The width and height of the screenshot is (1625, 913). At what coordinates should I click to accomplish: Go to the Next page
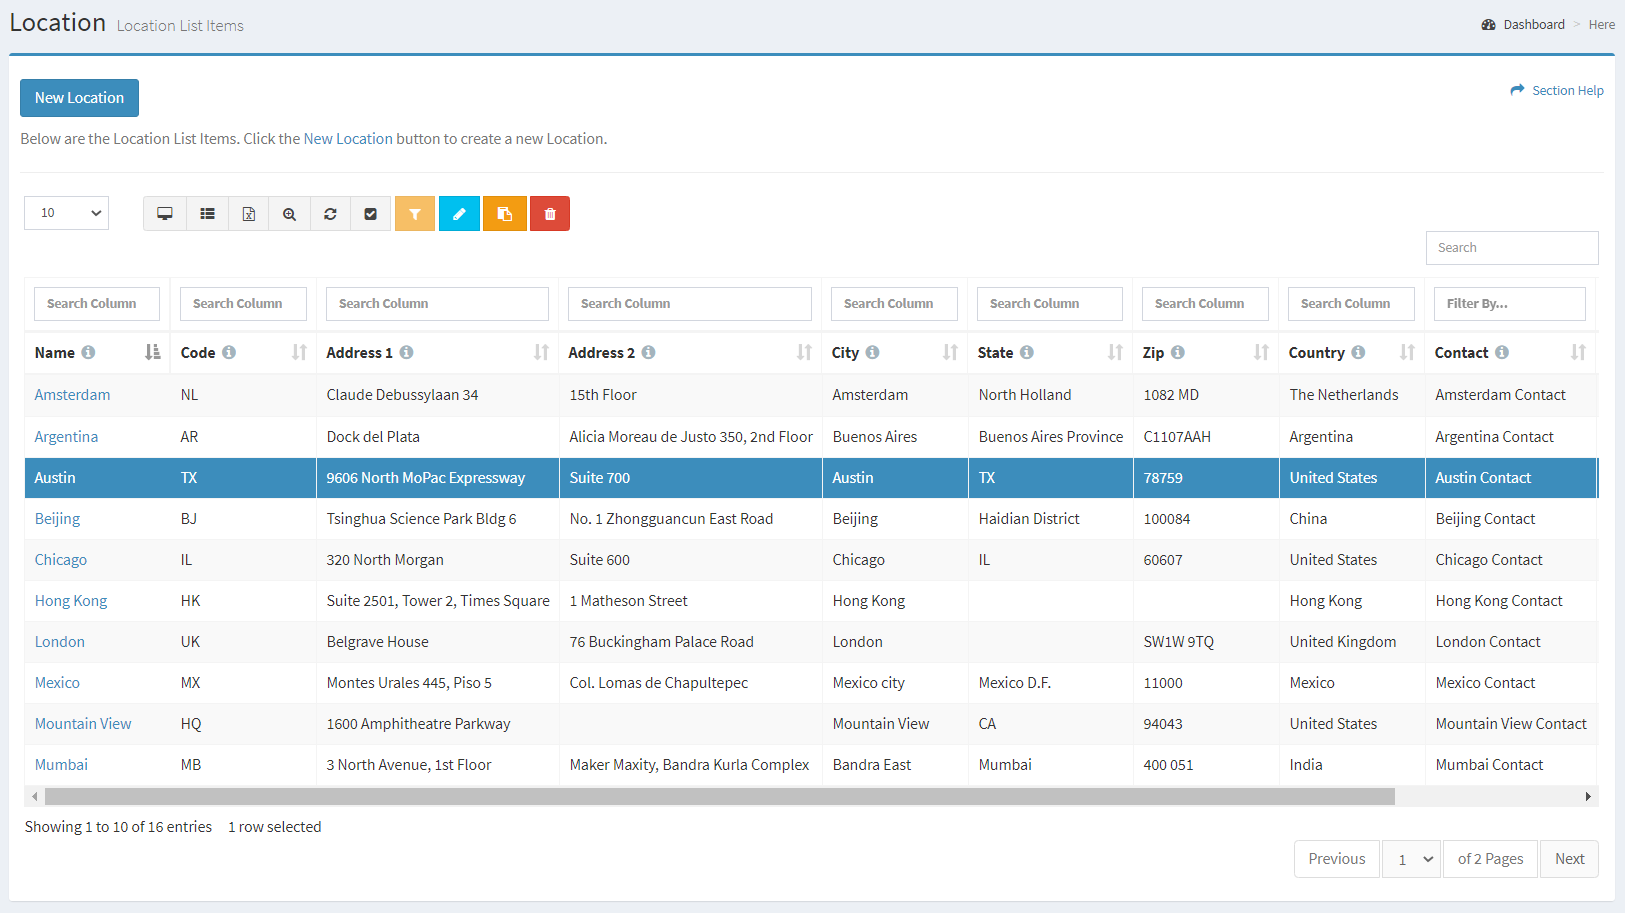tap(1568, 858)
